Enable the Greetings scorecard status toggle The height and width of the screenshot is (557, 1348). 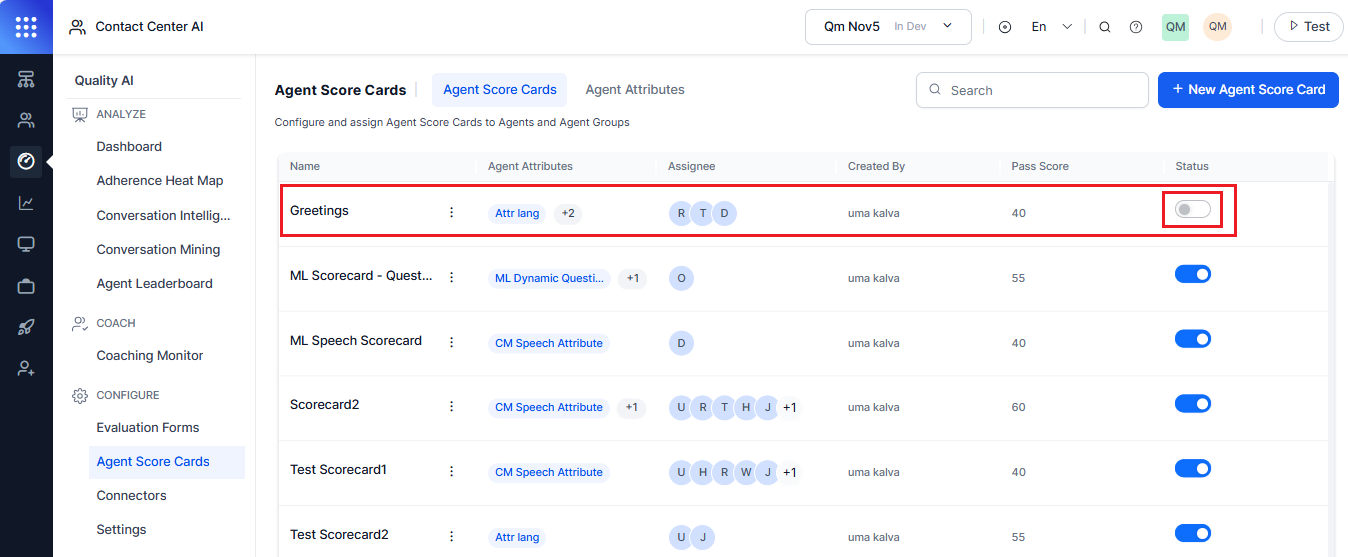[x=1192, y=209]
